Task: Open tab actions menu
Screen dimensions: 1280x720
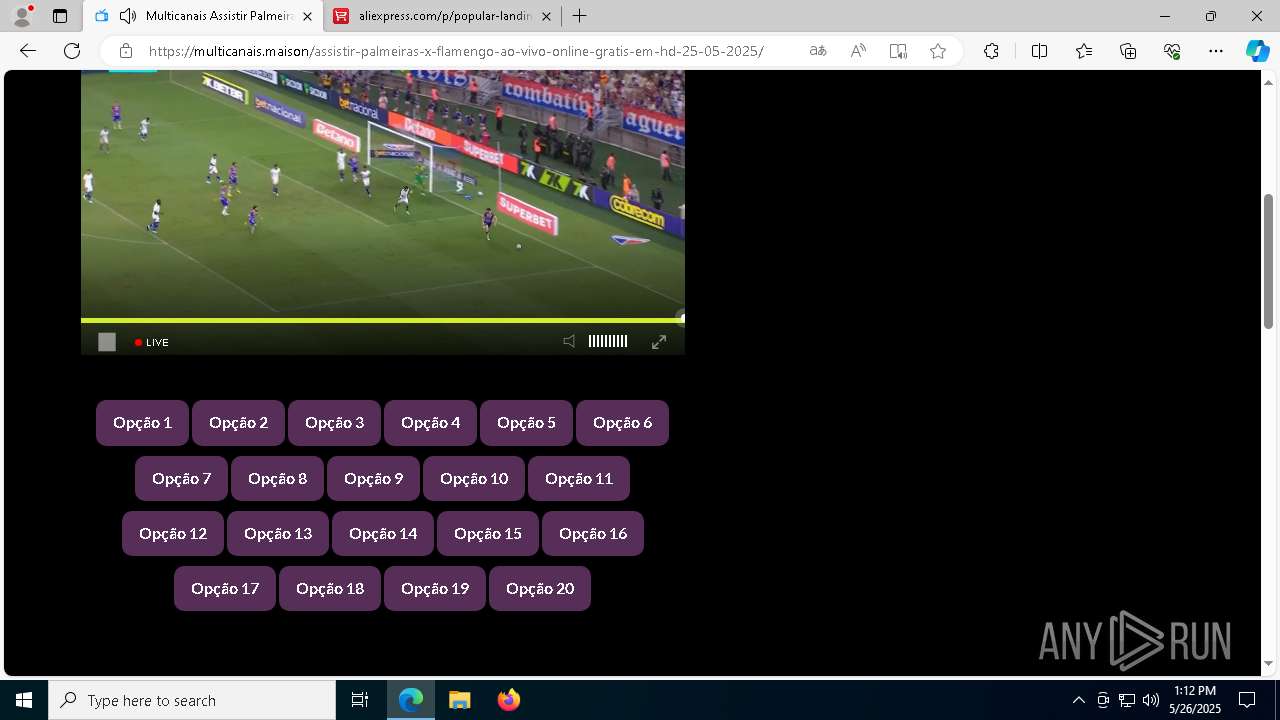Action: pos(60,16)
